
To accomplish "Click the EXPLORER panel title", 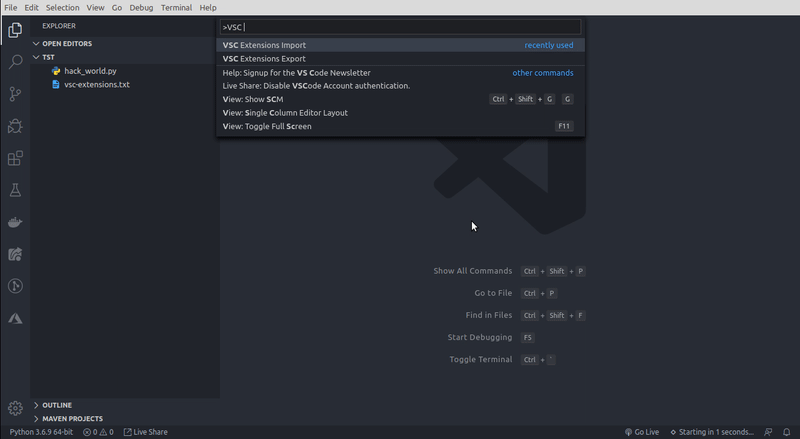I will click(59, 26).
